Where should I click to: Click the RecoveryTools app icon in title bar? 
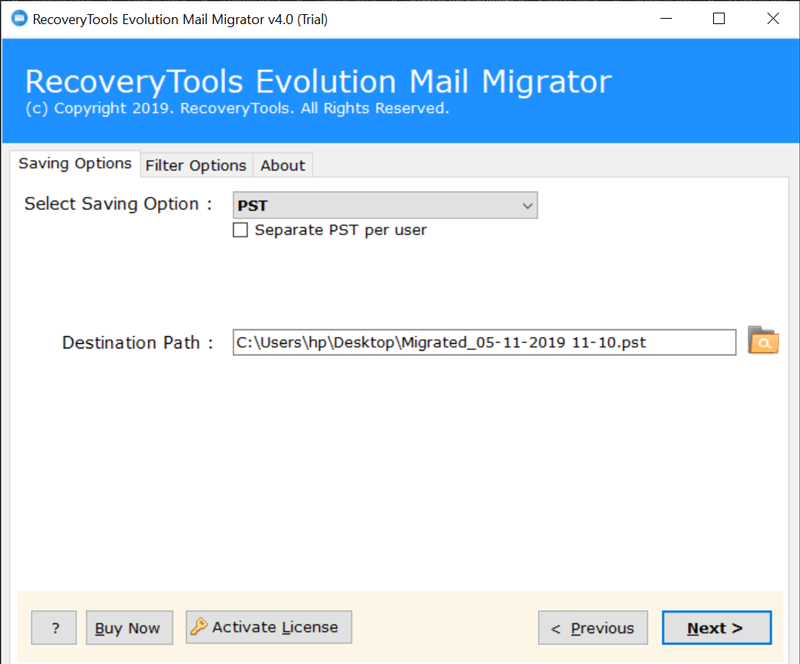coord(19,19)
